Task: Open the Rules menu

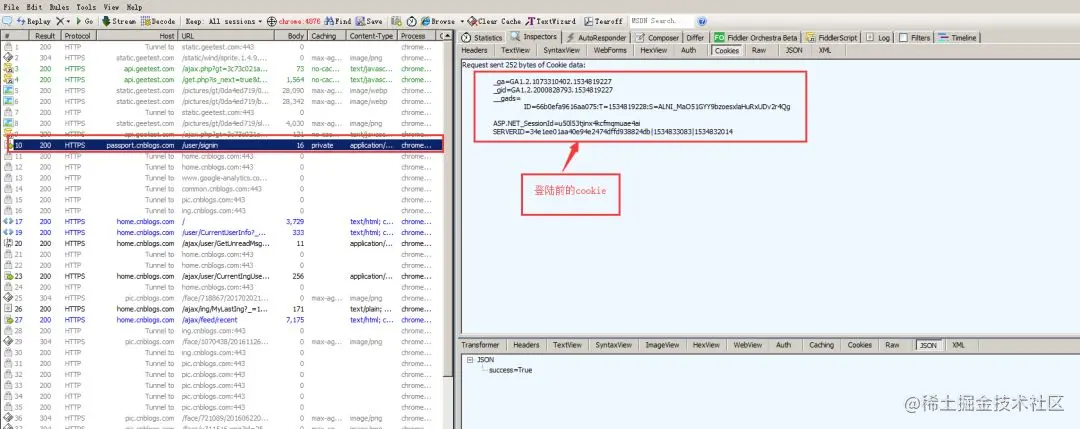Action: (59, 6)
